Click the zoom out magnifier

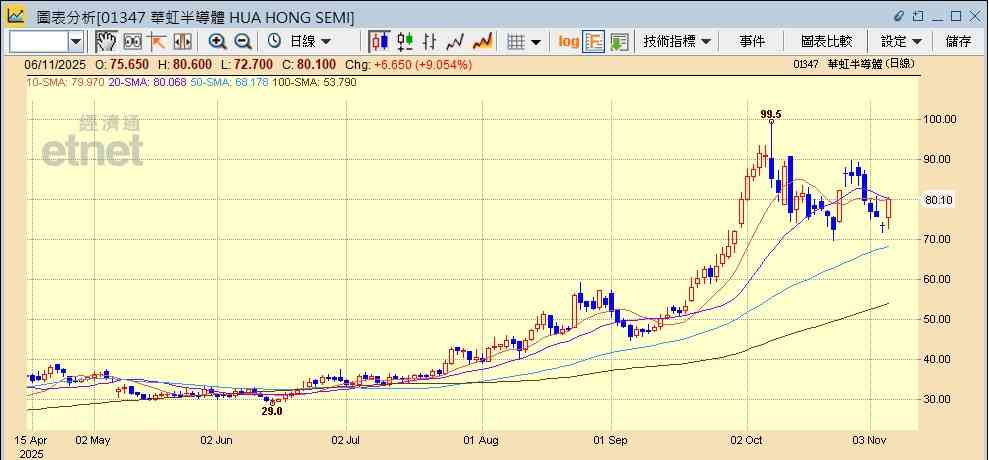(243, 41)
